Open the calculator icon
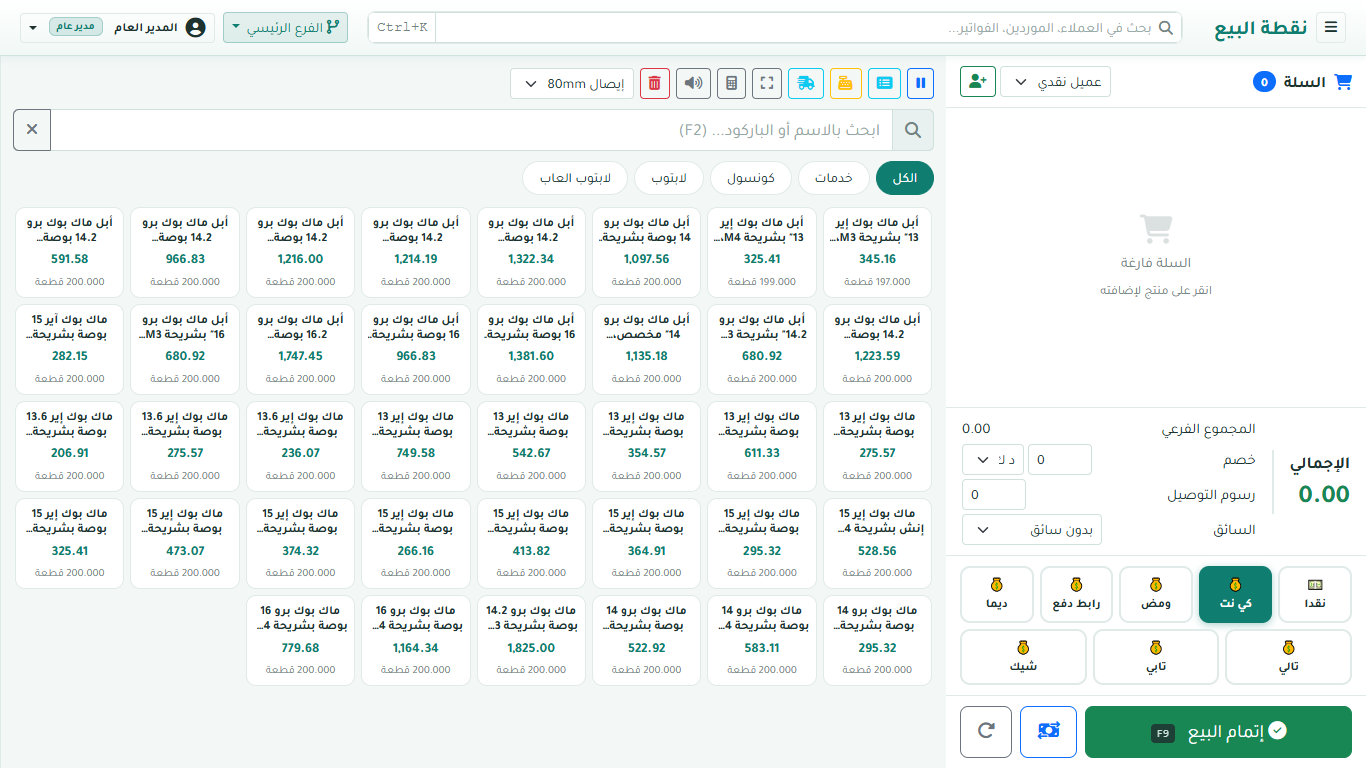 tap(732, 83)
